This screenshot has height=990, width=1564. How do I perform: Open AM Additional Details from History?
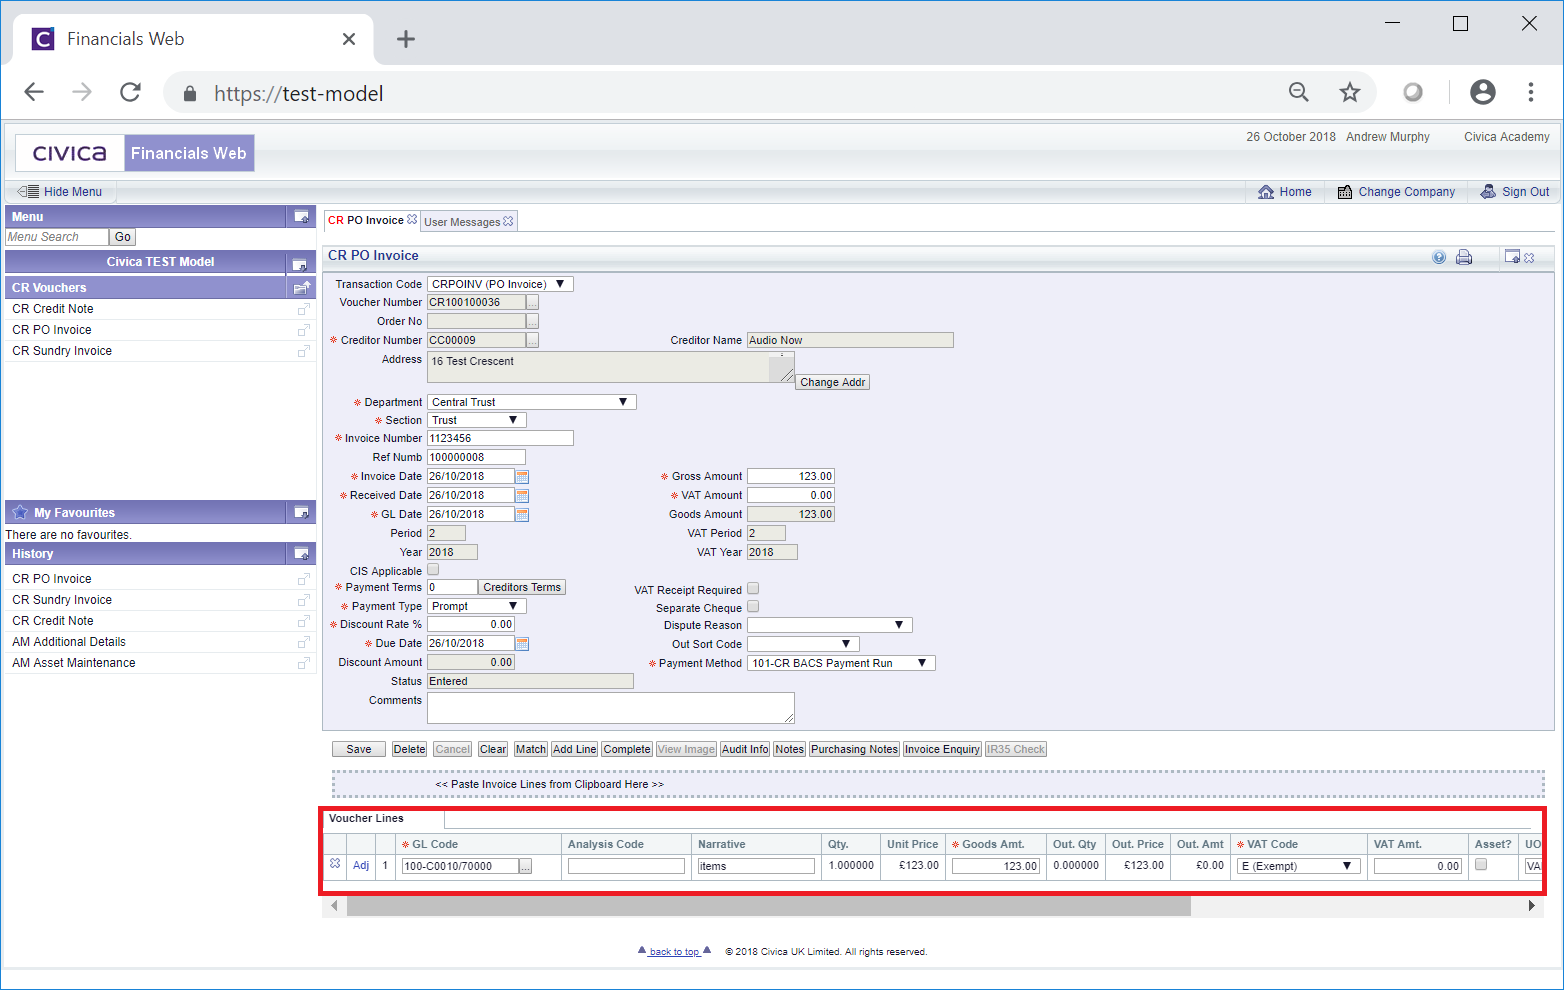pos(69,642)
